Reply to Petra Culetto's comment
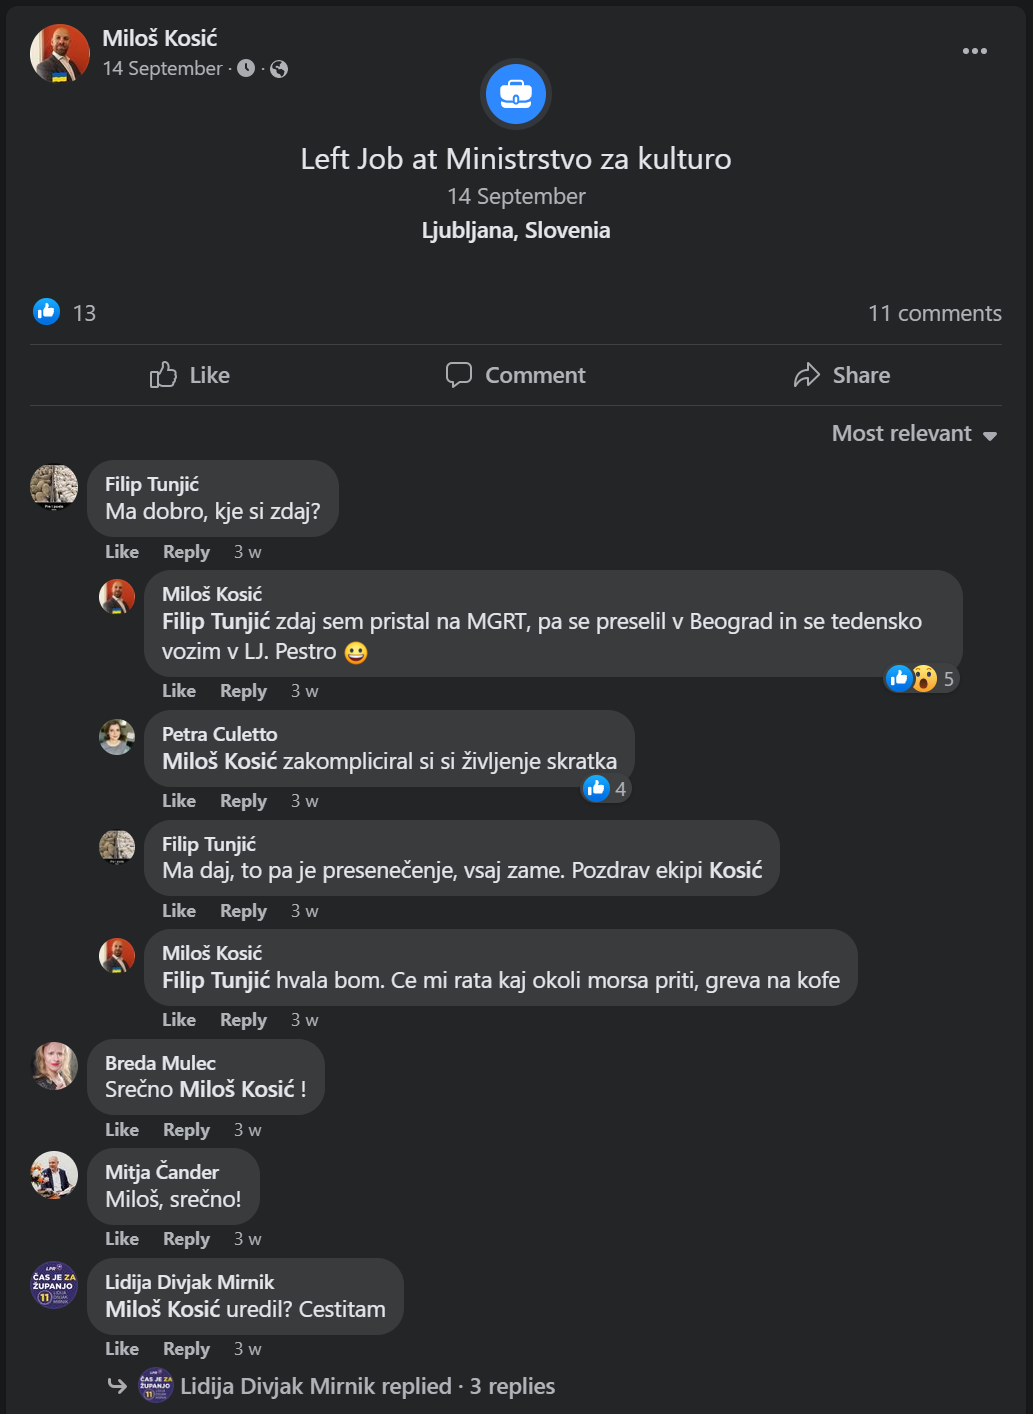 coord(243,801)
